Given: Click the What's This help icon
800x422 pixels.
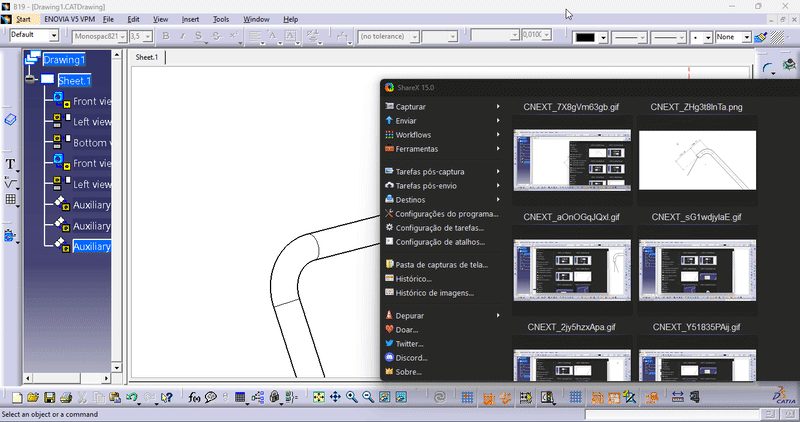Looking at the screenshot, I should pyautogui.click(x=166, y=398).
